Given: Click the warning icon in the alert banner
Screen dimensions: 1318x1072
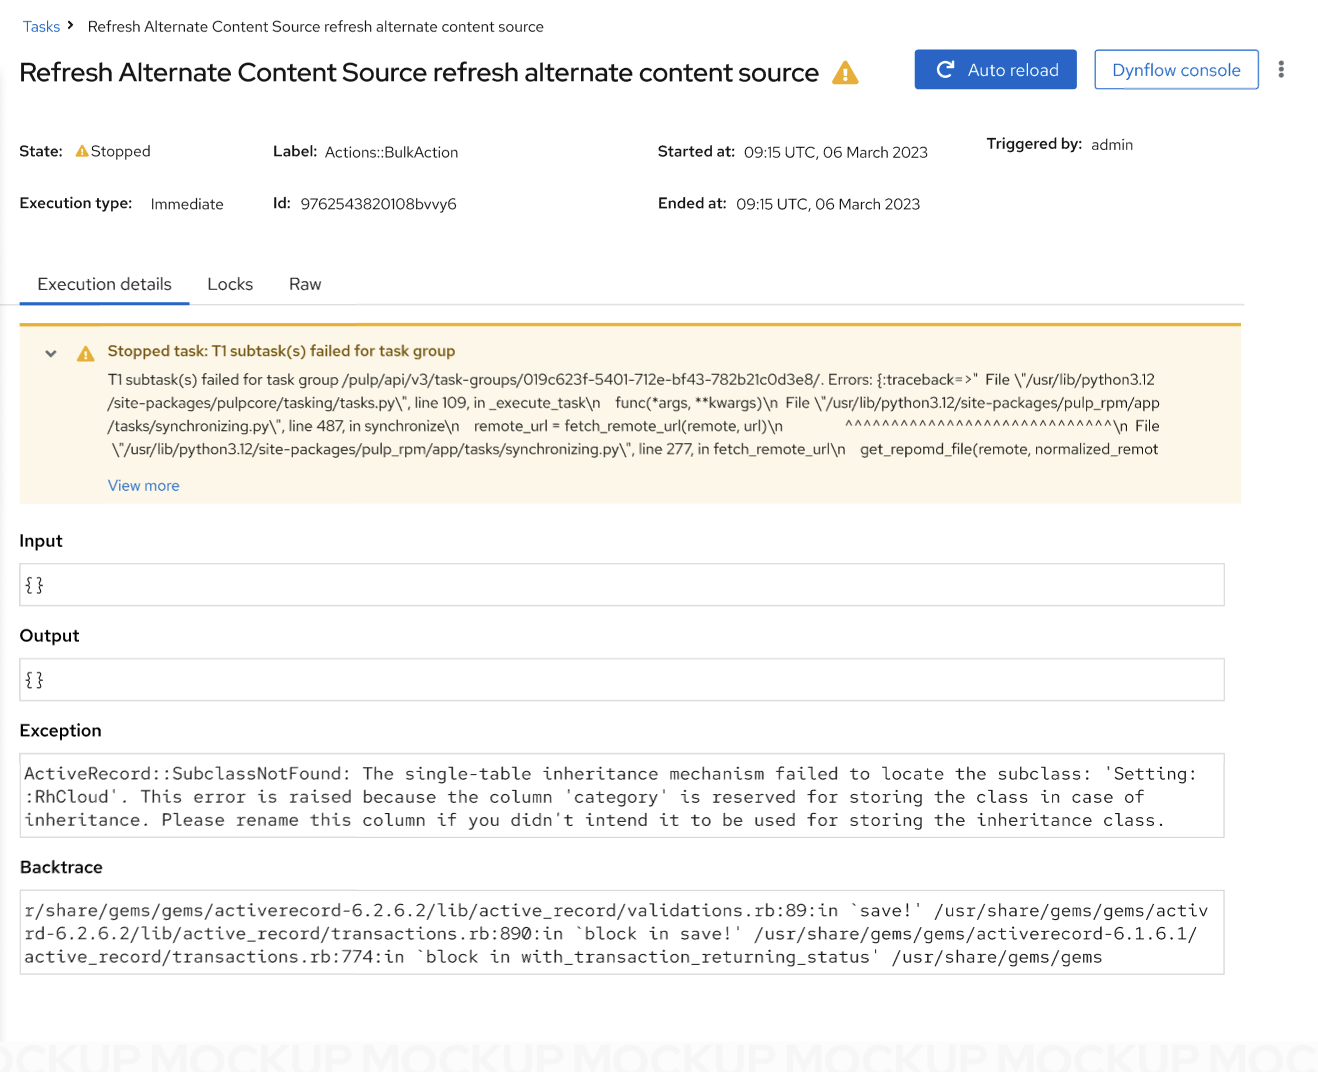Looking at the screenshot, I should click(x=86, y=353).
